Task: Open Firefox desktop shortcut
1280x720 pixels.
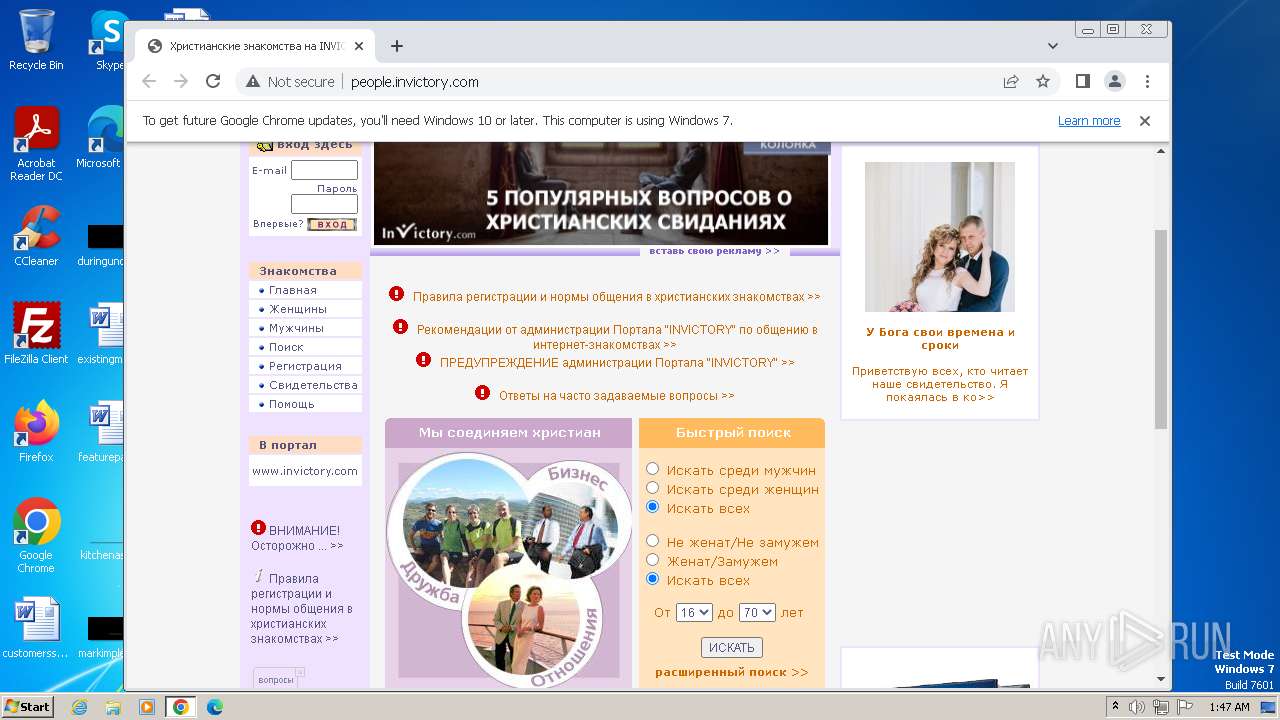Action: (36, 431)
